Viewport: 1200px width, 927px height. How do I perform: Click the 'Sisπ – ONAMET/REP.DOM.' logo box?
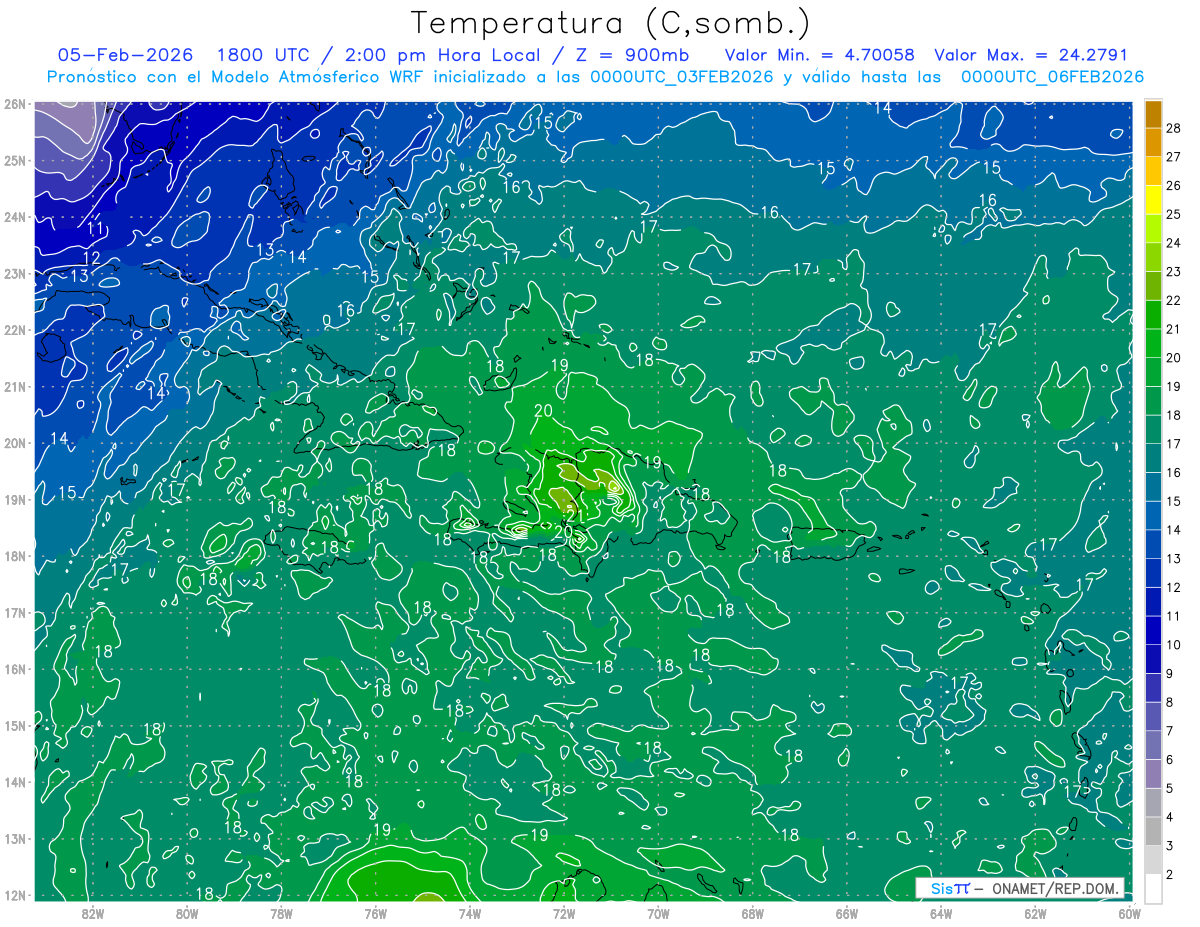1020,889
